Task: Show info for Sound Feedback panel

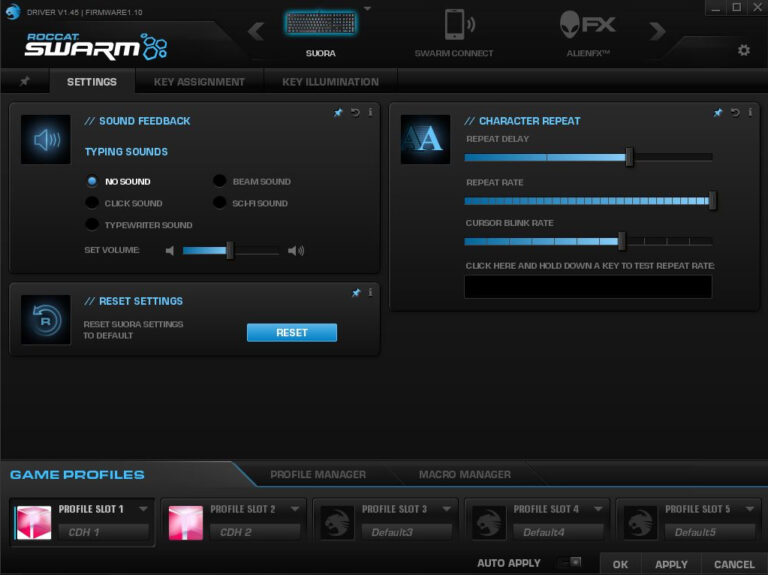Action: (x=370, y=112)
